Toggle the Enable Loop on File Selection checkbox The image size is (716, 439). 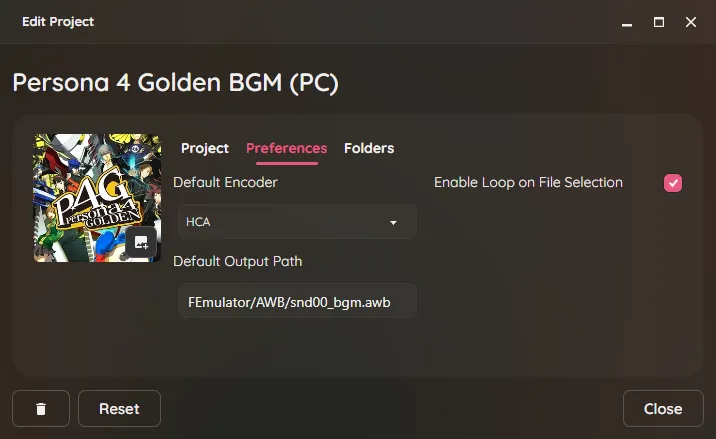click(673, 183)
